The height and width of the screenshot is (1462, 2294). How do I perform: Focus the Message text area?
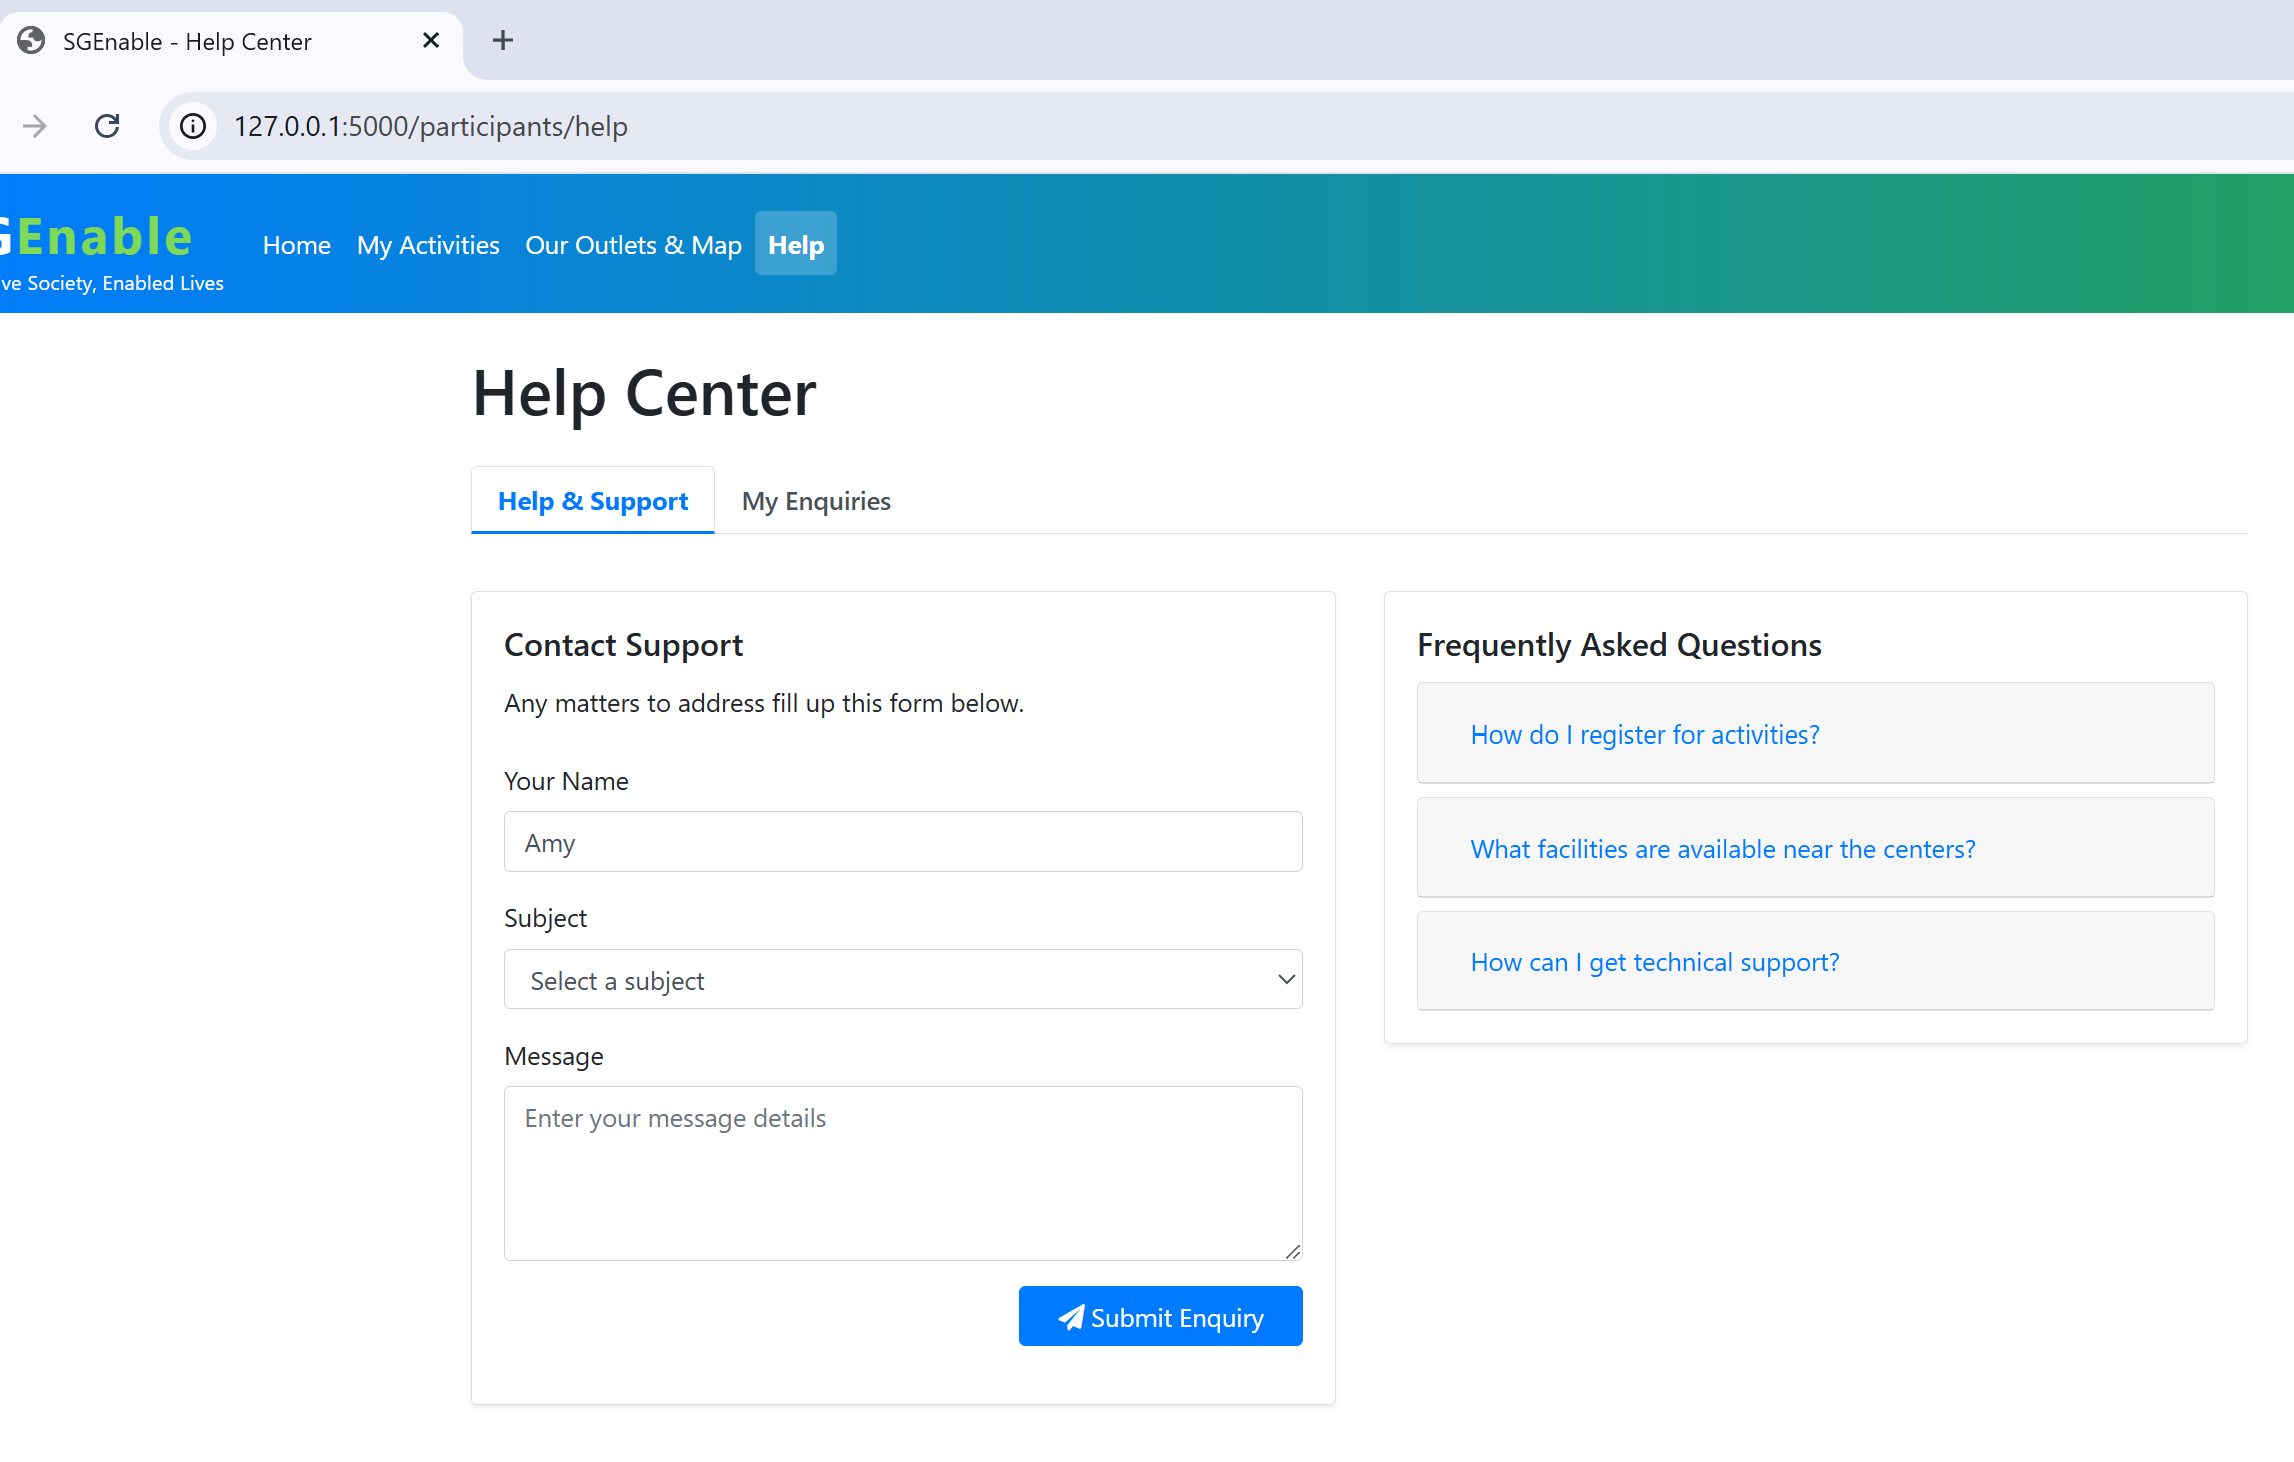(x=902, y=1172)
